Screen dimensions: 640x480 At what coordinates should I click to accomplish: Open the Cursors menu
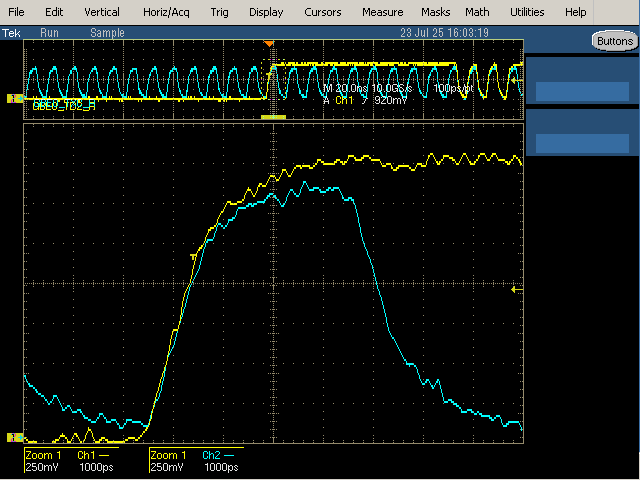coord(322,12)
